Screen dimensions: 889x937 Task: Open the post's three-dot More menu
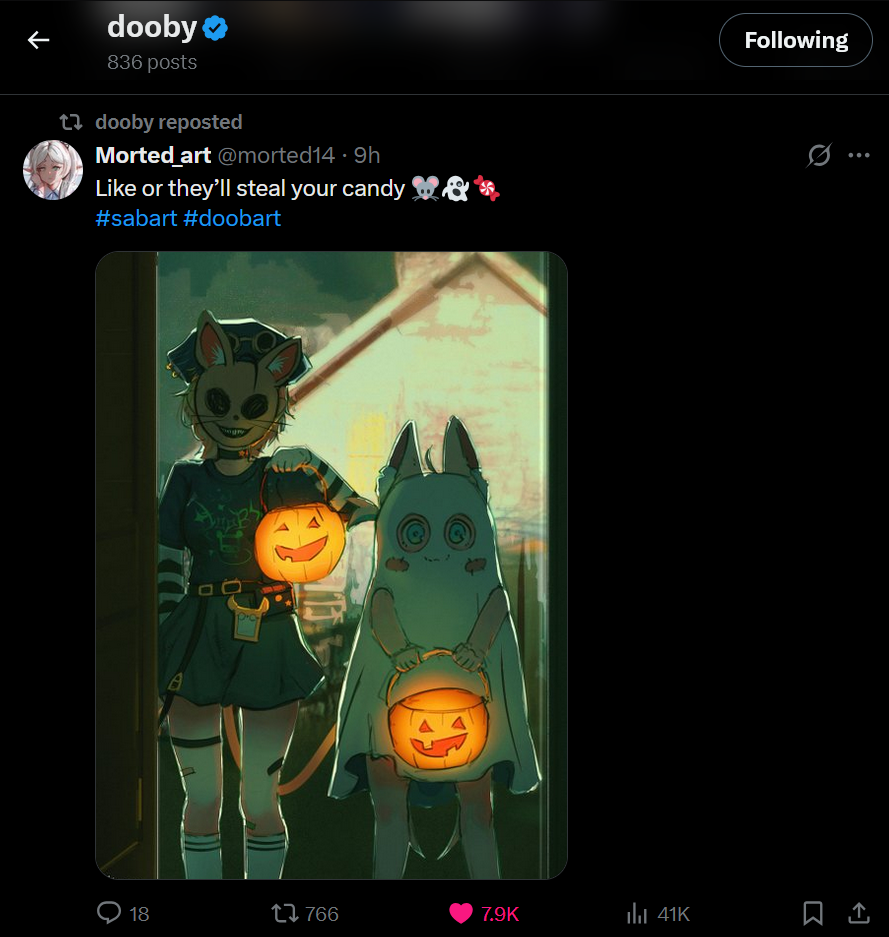pos(858,155)
